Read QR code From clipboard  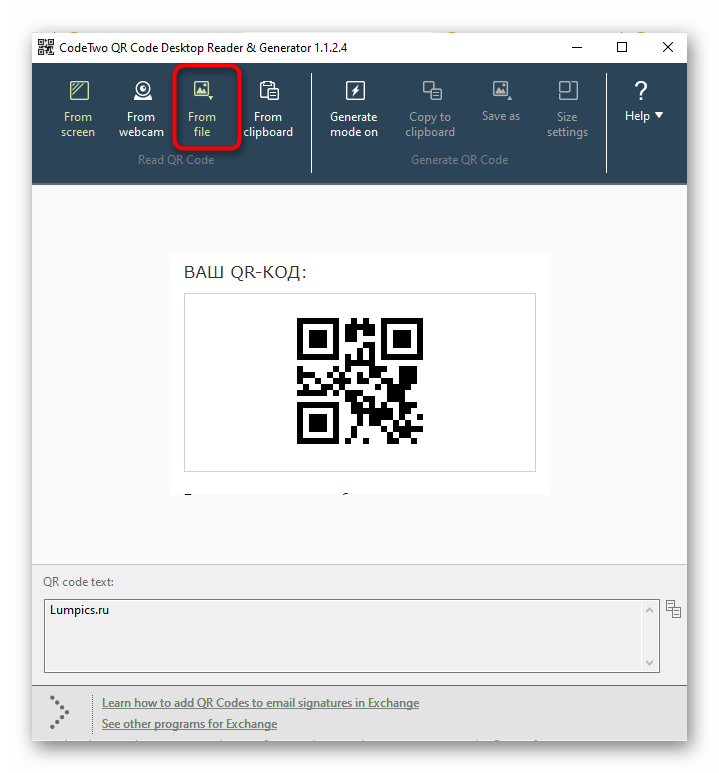[268, 109]
